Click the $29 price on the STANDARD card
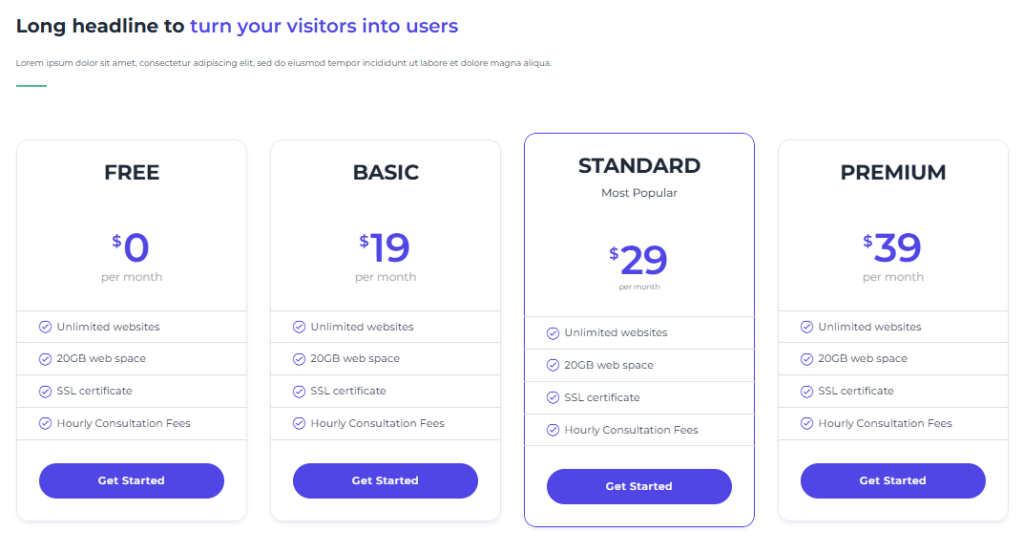1024x553 pixels. (638, 260)
